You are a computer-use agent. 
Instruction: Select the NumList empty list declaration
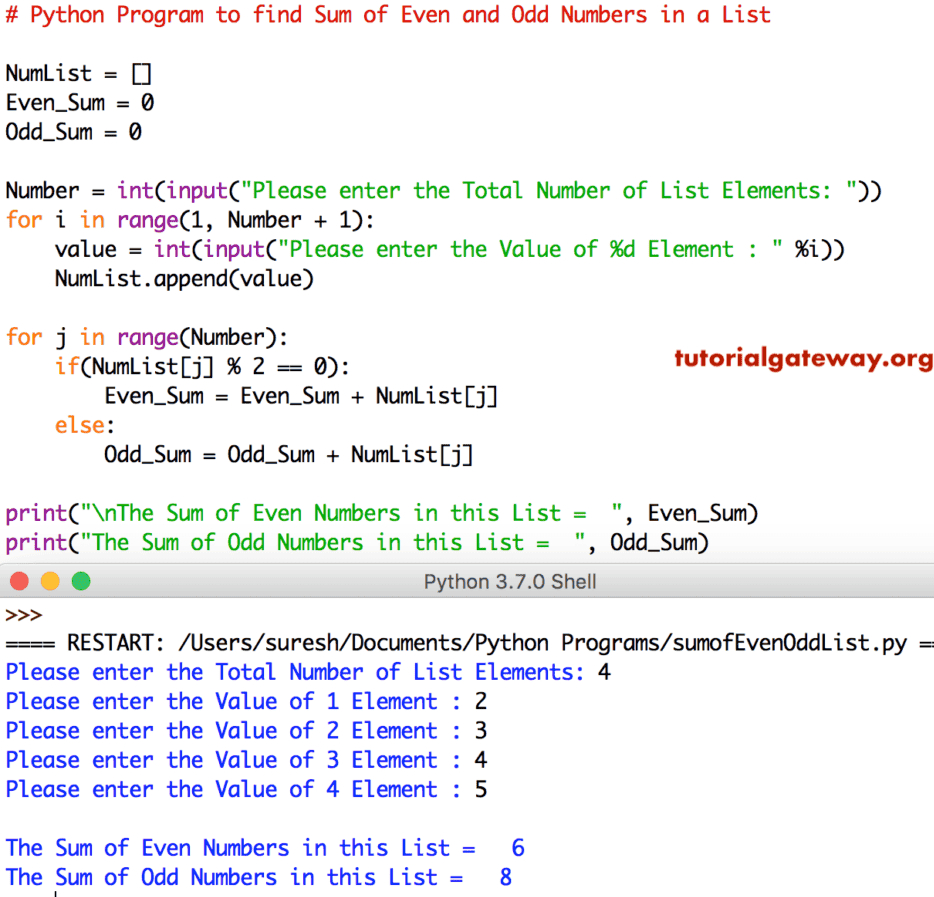(78, 73)
